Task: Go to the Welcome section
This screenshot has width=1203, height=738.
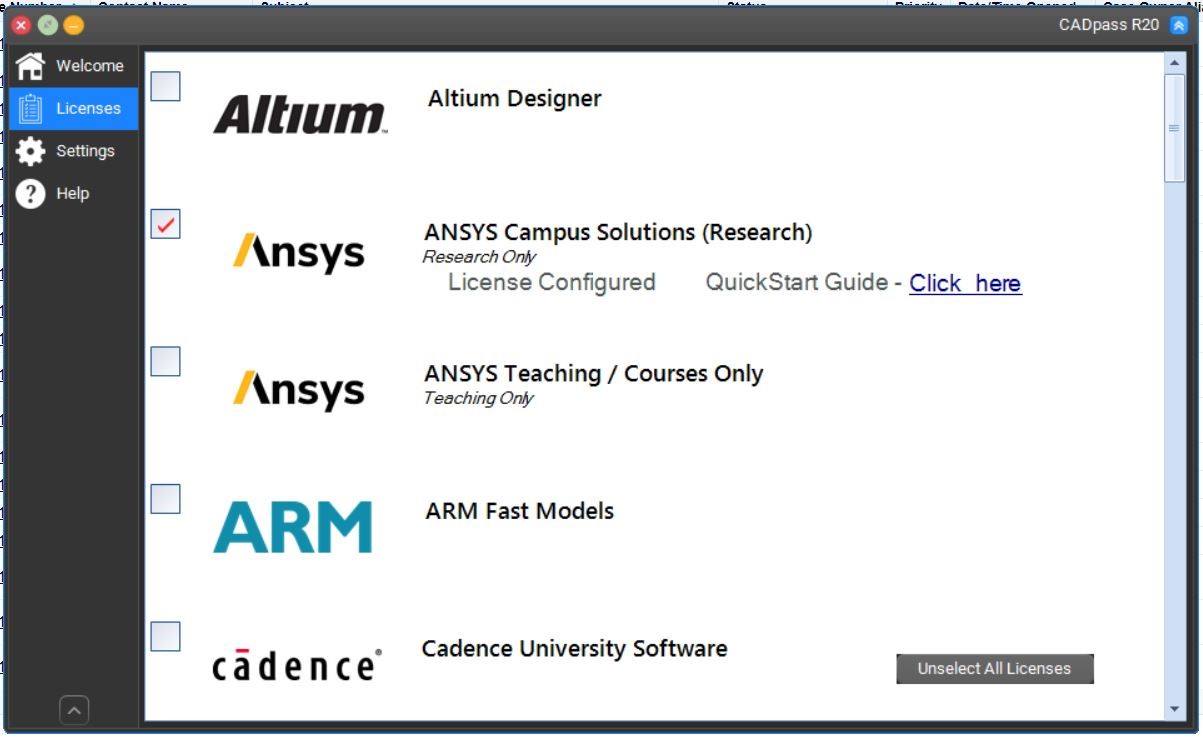Action: pos(73,66)
